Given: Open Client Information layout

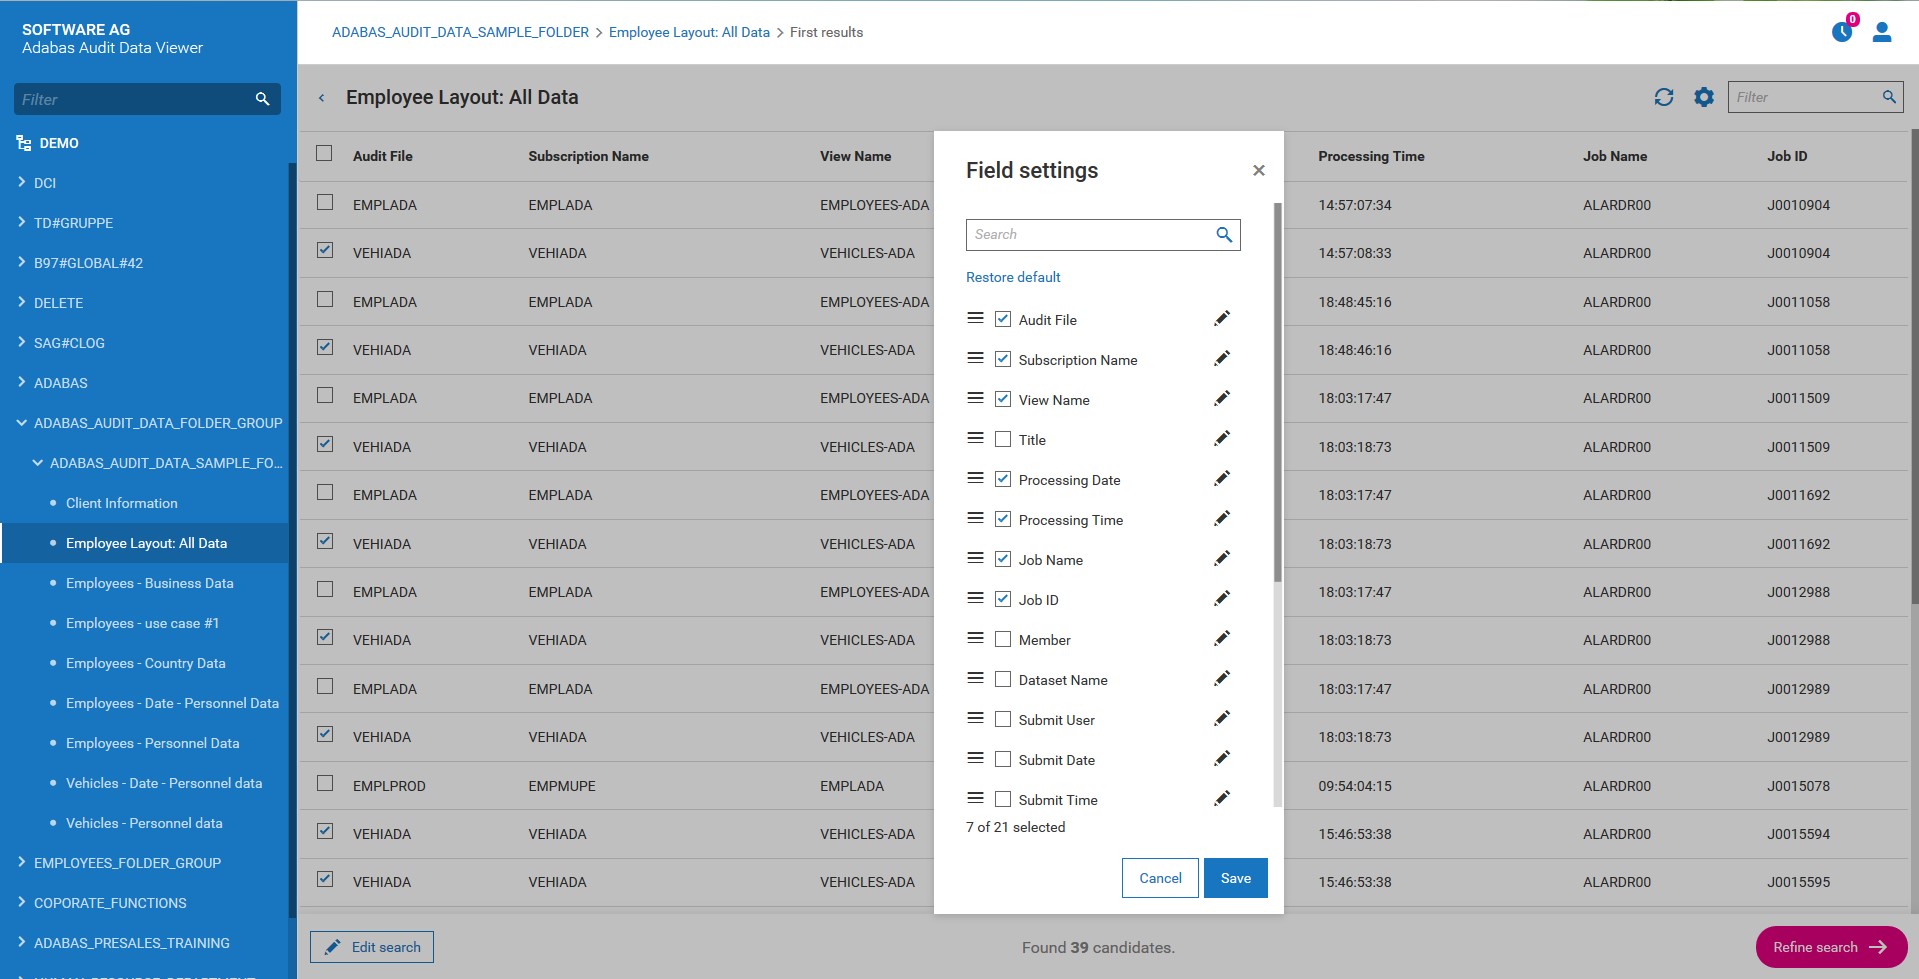Looking at the screenshot, I should [122, 503].
